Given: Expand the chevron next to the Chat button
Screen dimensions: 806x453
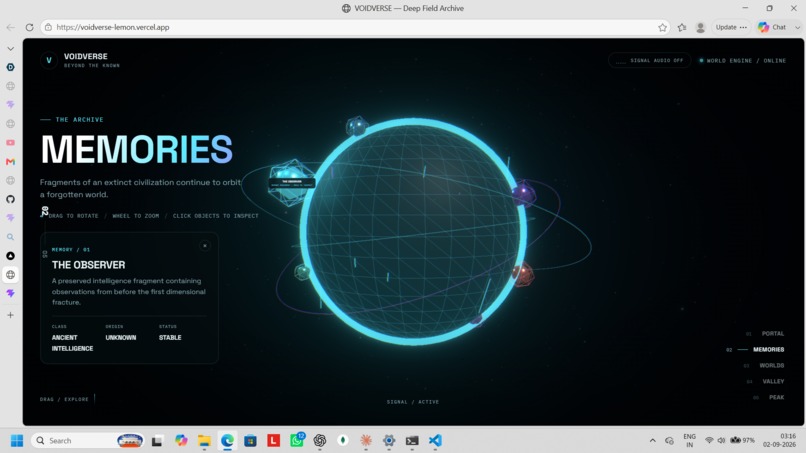Looking at the screenshot, I should [797, 27].
